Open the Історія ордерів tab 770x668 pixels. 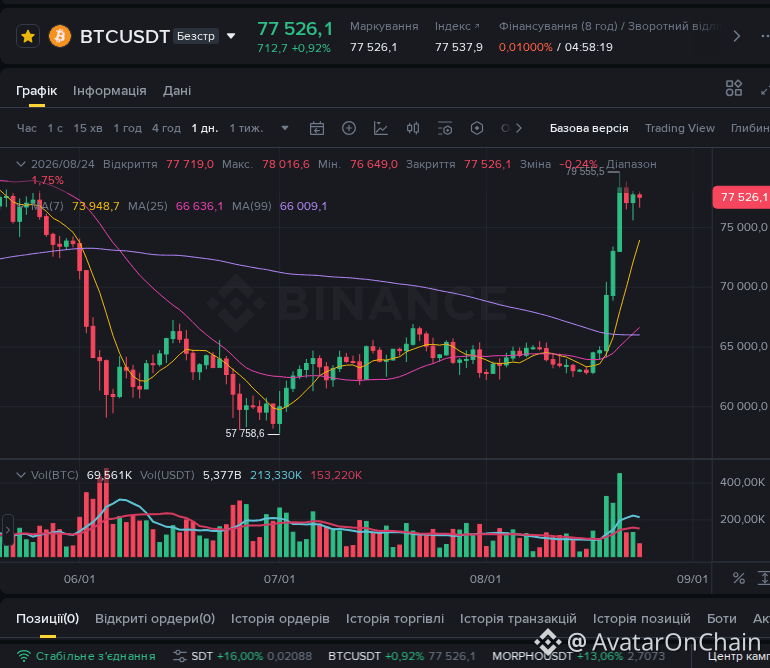[x=280, y=618]
